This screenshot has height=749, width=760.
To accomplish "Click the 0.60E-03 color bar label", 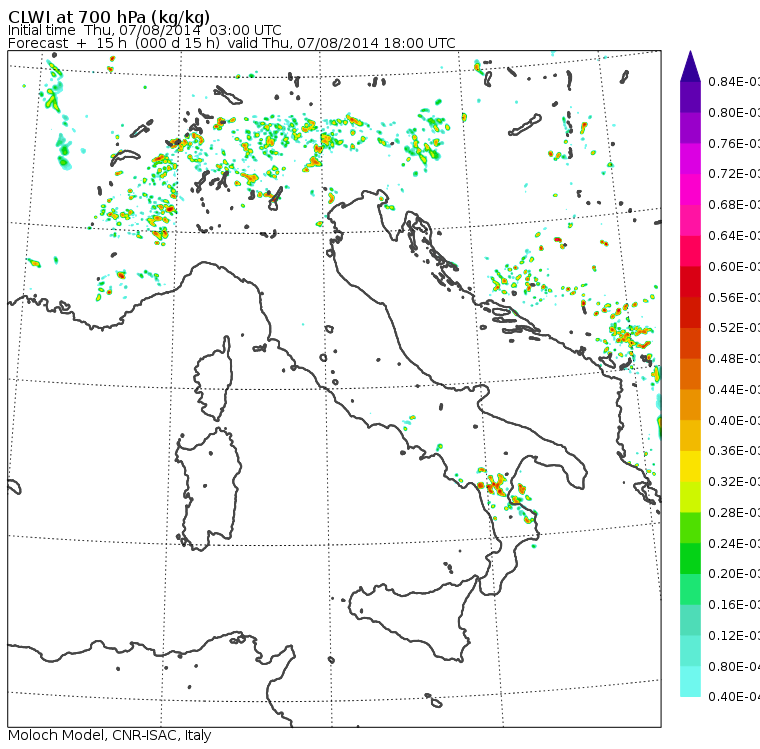I will [x=734, y=267].
